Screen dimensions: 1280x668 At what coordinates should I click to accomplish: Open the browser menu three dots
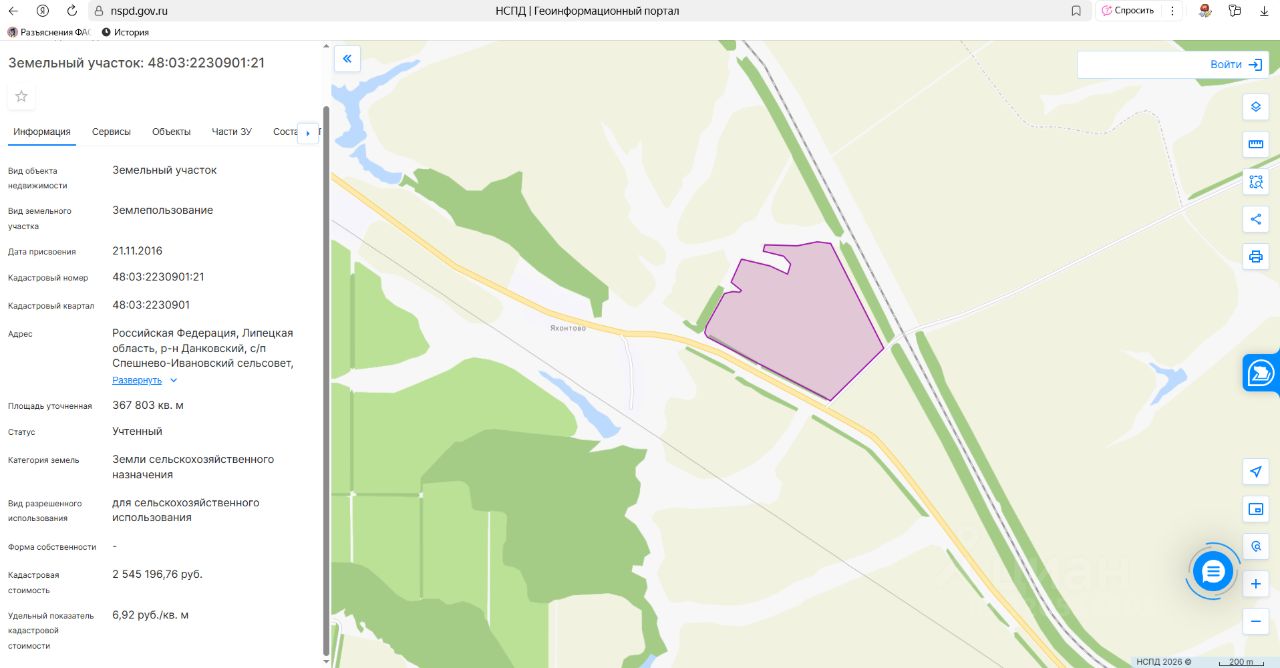click(x=1172, y=10)
